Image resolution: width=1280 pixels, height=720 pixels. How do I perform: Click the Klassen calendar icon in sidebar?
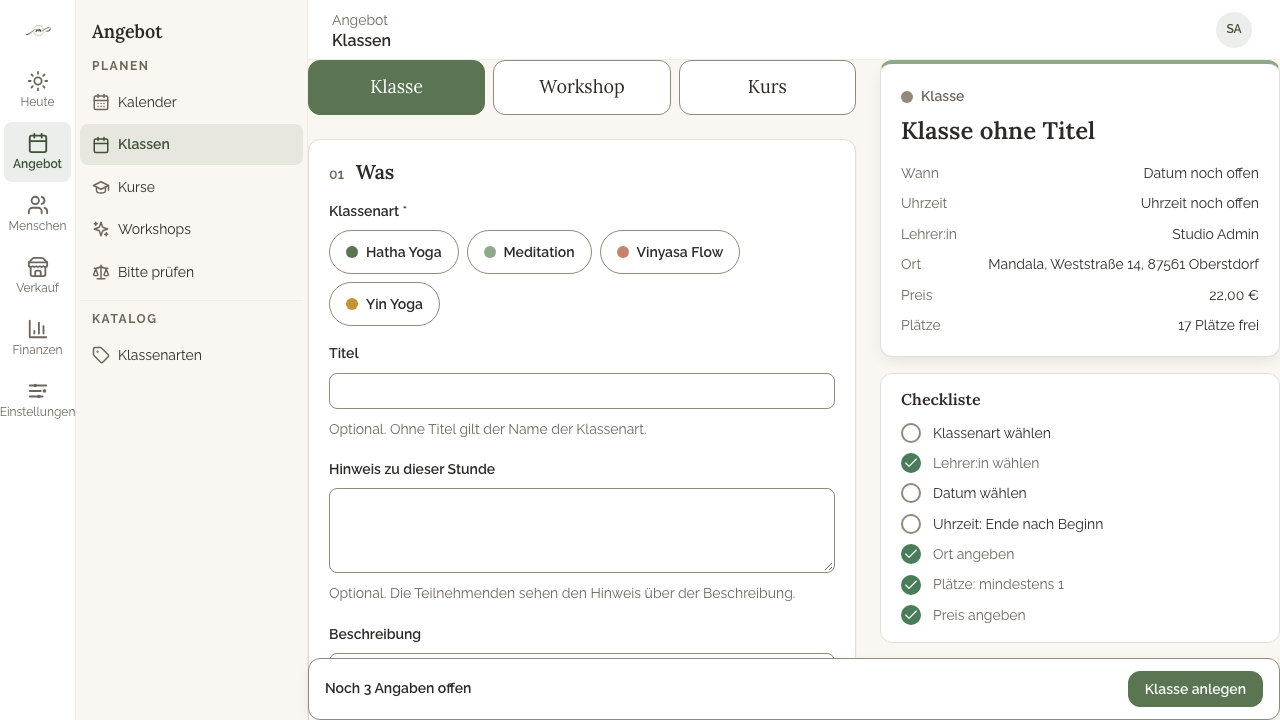tap(101, 144)
